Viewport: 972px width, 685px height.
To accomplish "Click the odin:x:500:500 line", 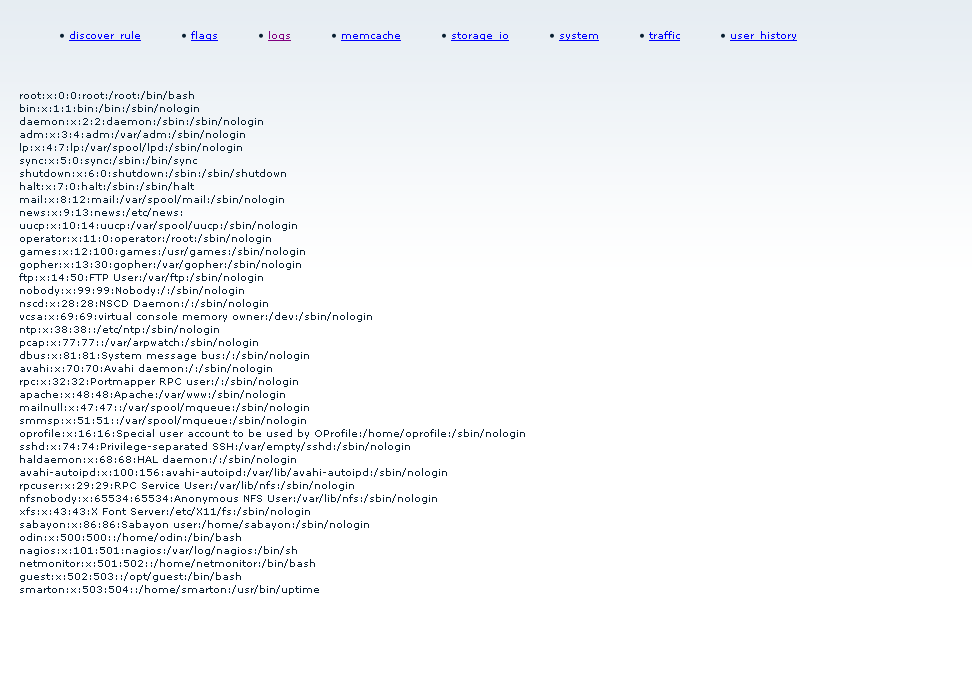I will point(130,538).
